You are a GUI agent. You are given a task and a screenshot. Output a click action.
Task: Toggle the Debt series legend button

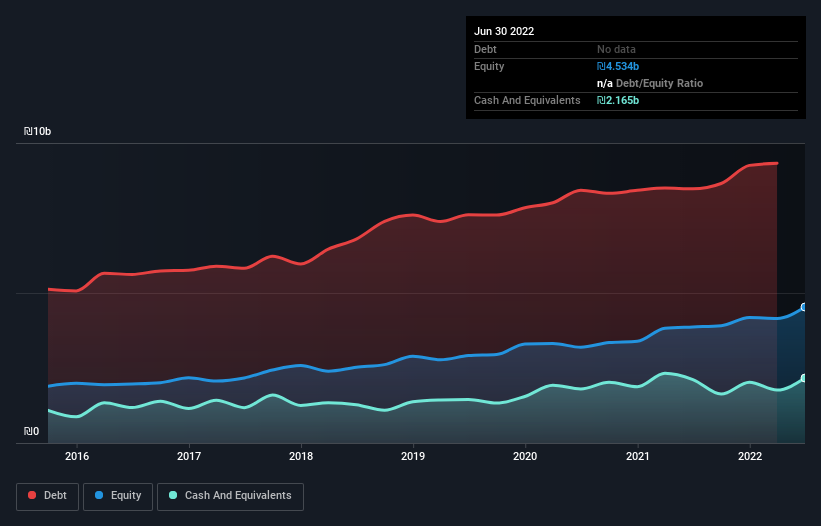(47, 496)
